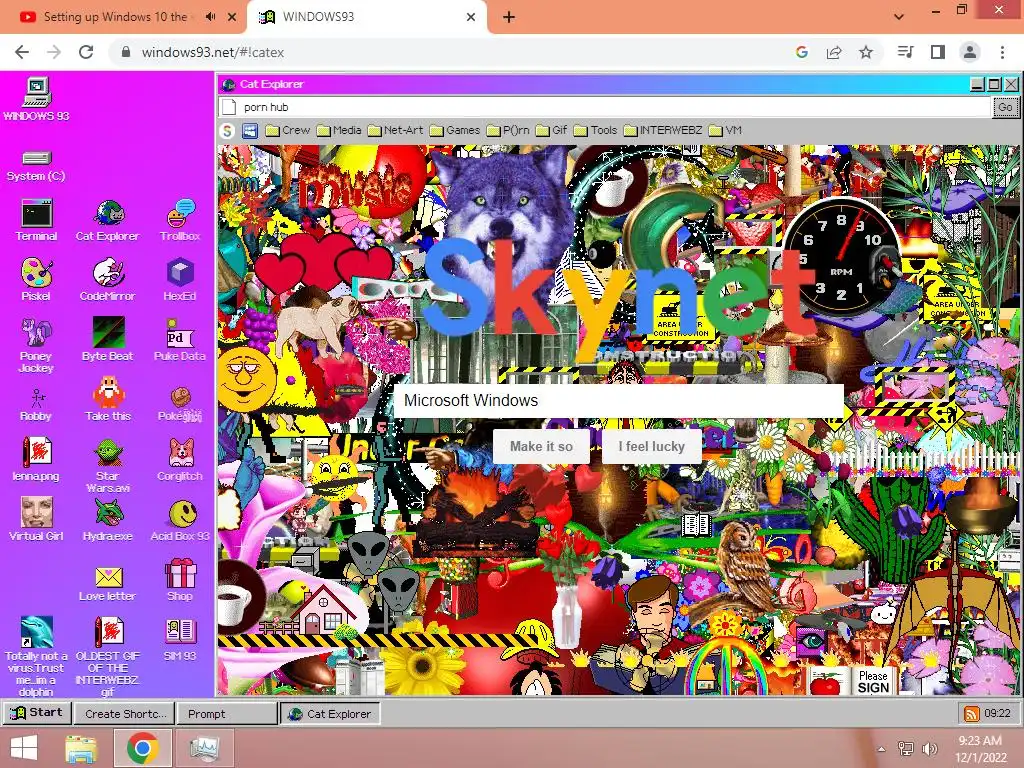Select Create Shortcut taskbar item
The height and width of the screenshot is (768, 1024).
pos(124,714)
